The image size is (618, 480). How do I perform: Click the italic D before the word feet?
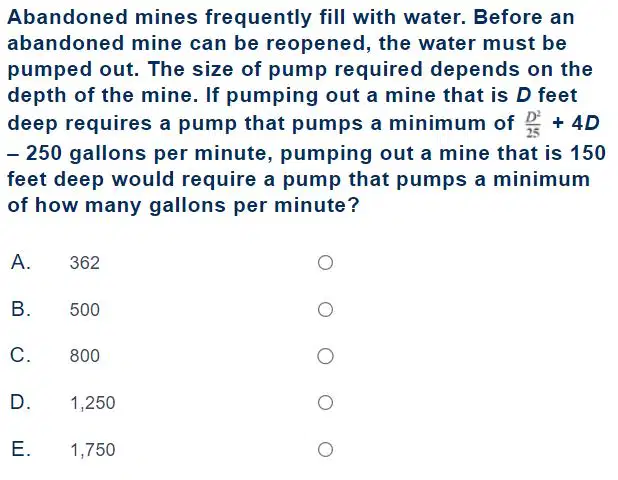[524, 95]
